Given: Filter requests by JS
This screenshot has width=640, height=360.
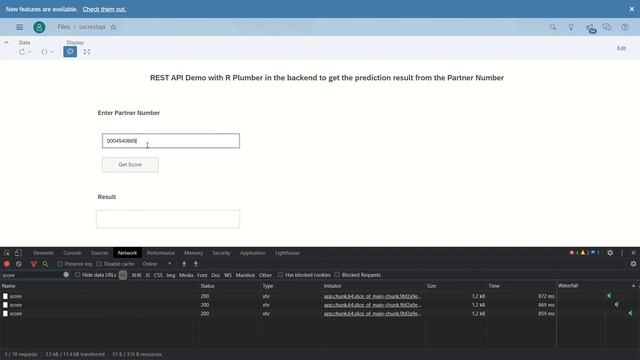Looking at the screenshot, I should coord(148,275).
